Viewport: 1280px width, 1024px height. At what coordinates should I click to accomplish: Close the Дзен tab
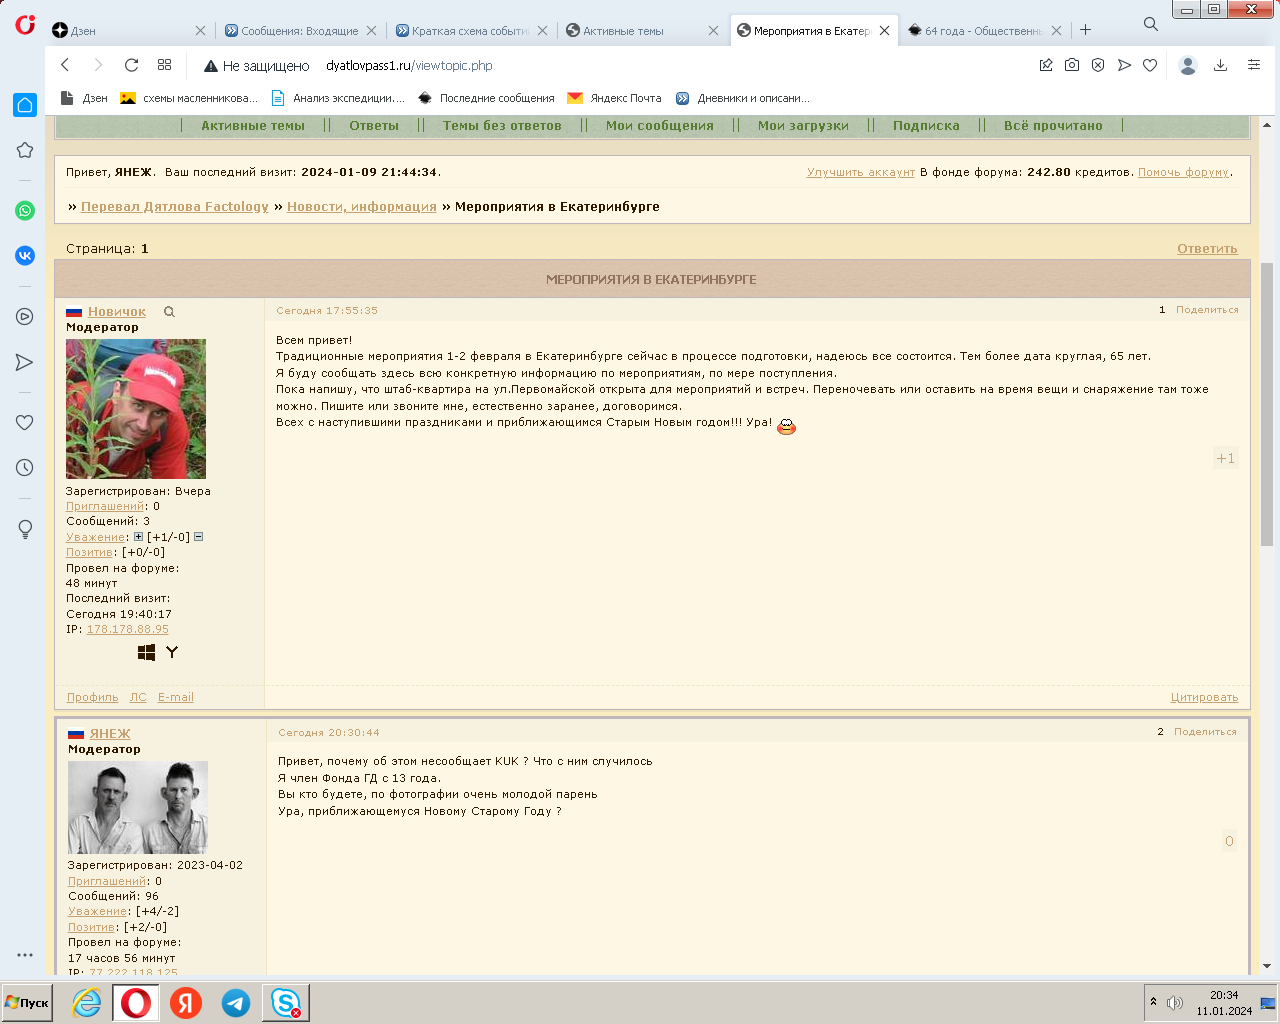pos(200,31)
